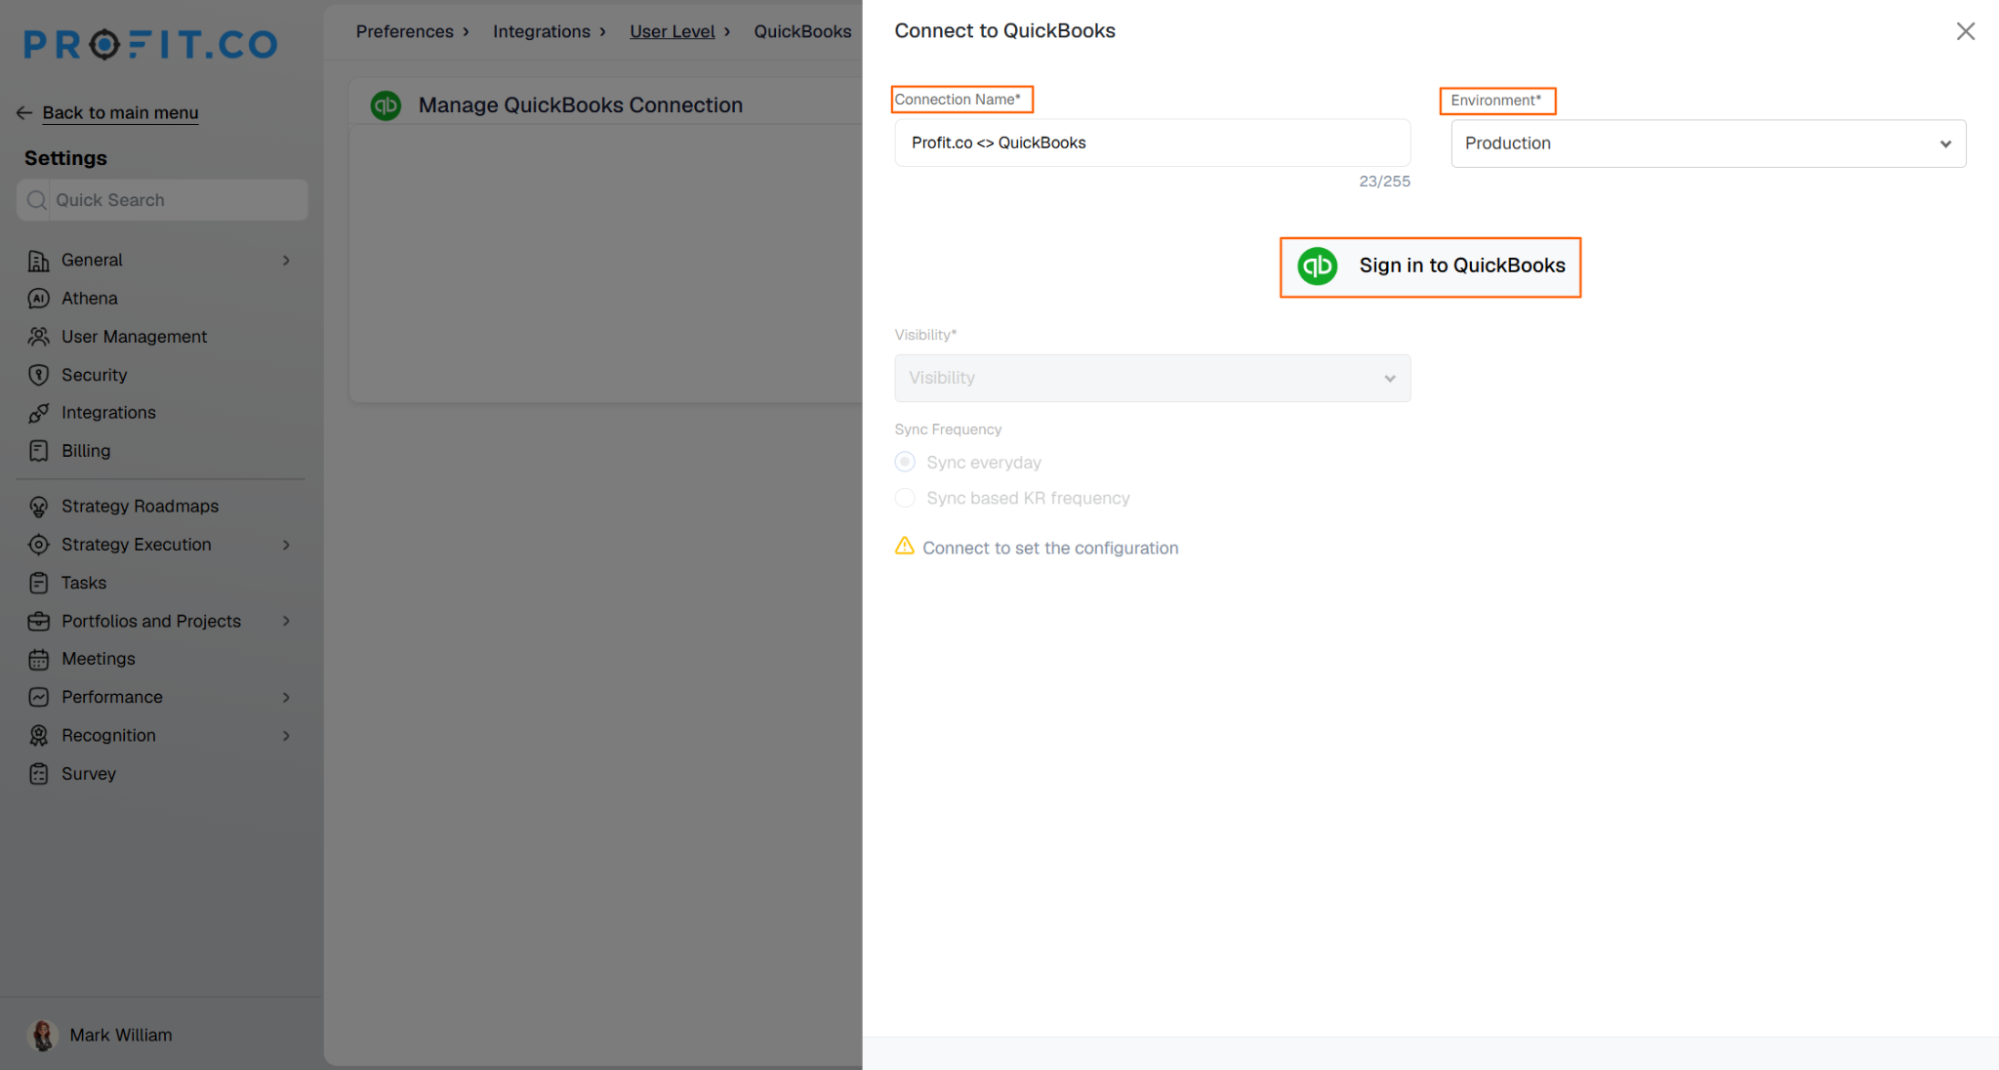Viewport: 1999px width, 1070px height.
Task: Expand the Portfolios and Projects chevron
Action: 286,621
